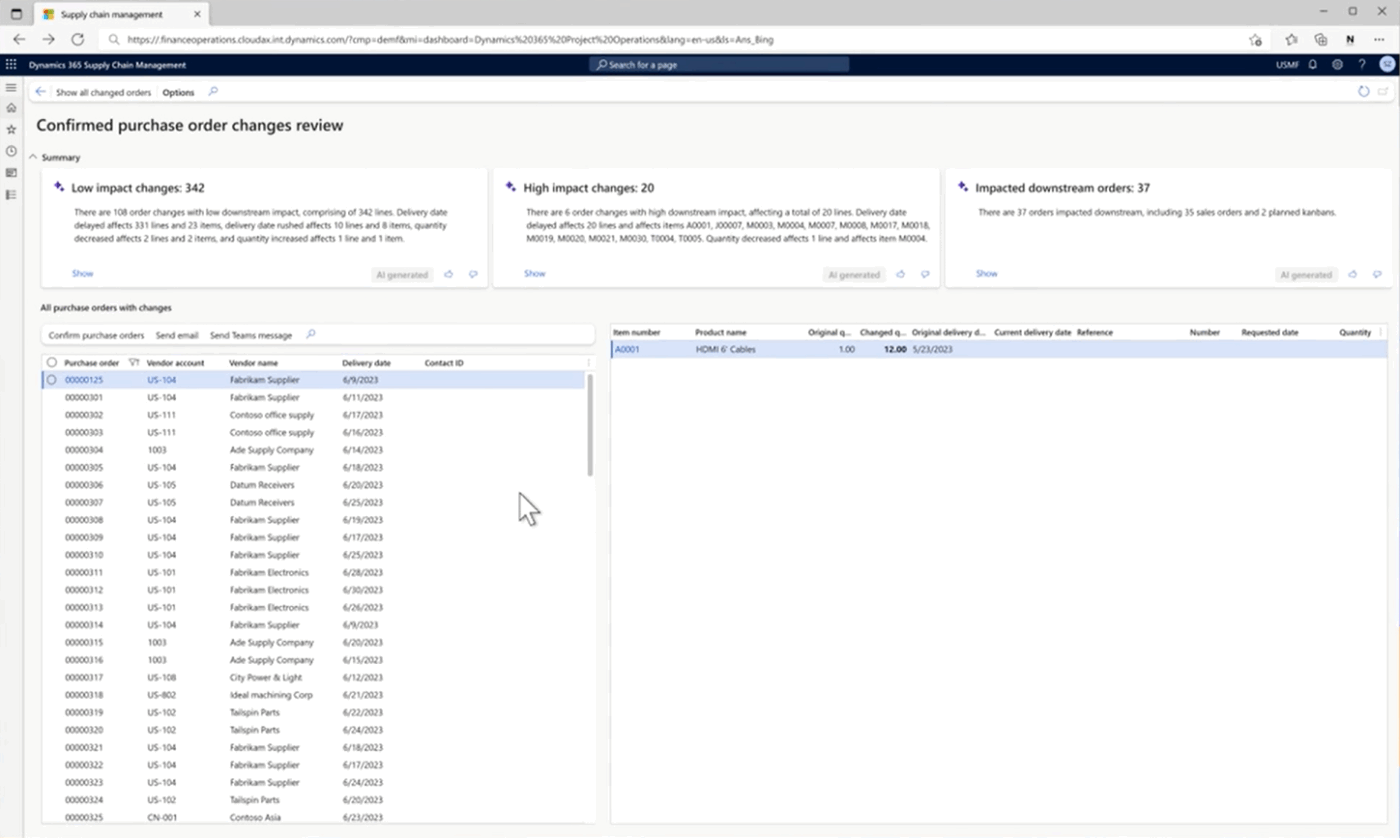Click the browser back arrow
The image size is (1400, 838).
point(19,39)
